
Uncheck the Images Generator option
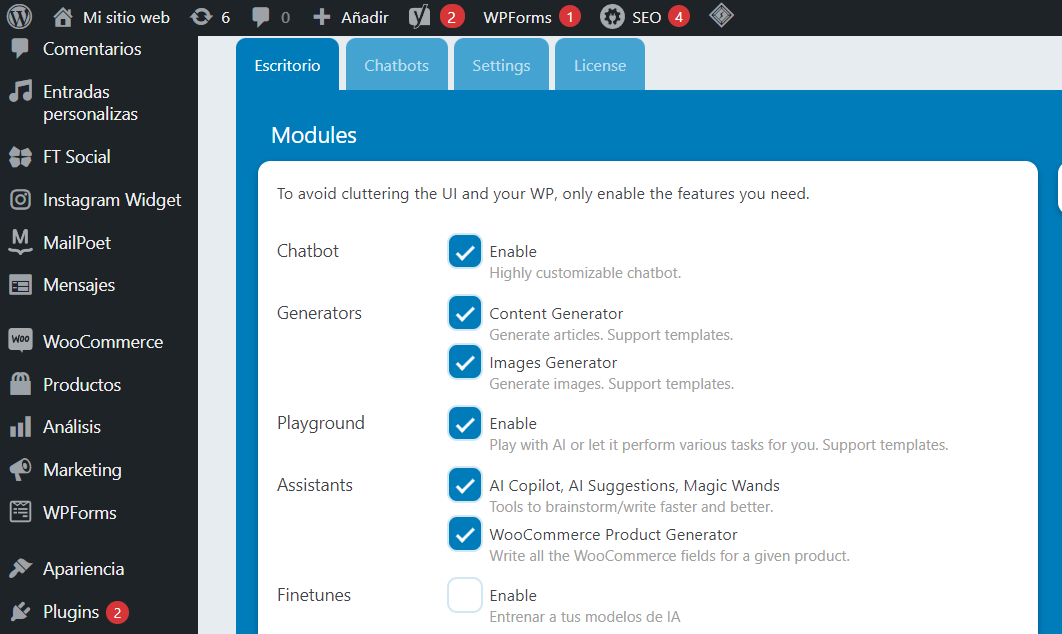click(x=464, y=362)
